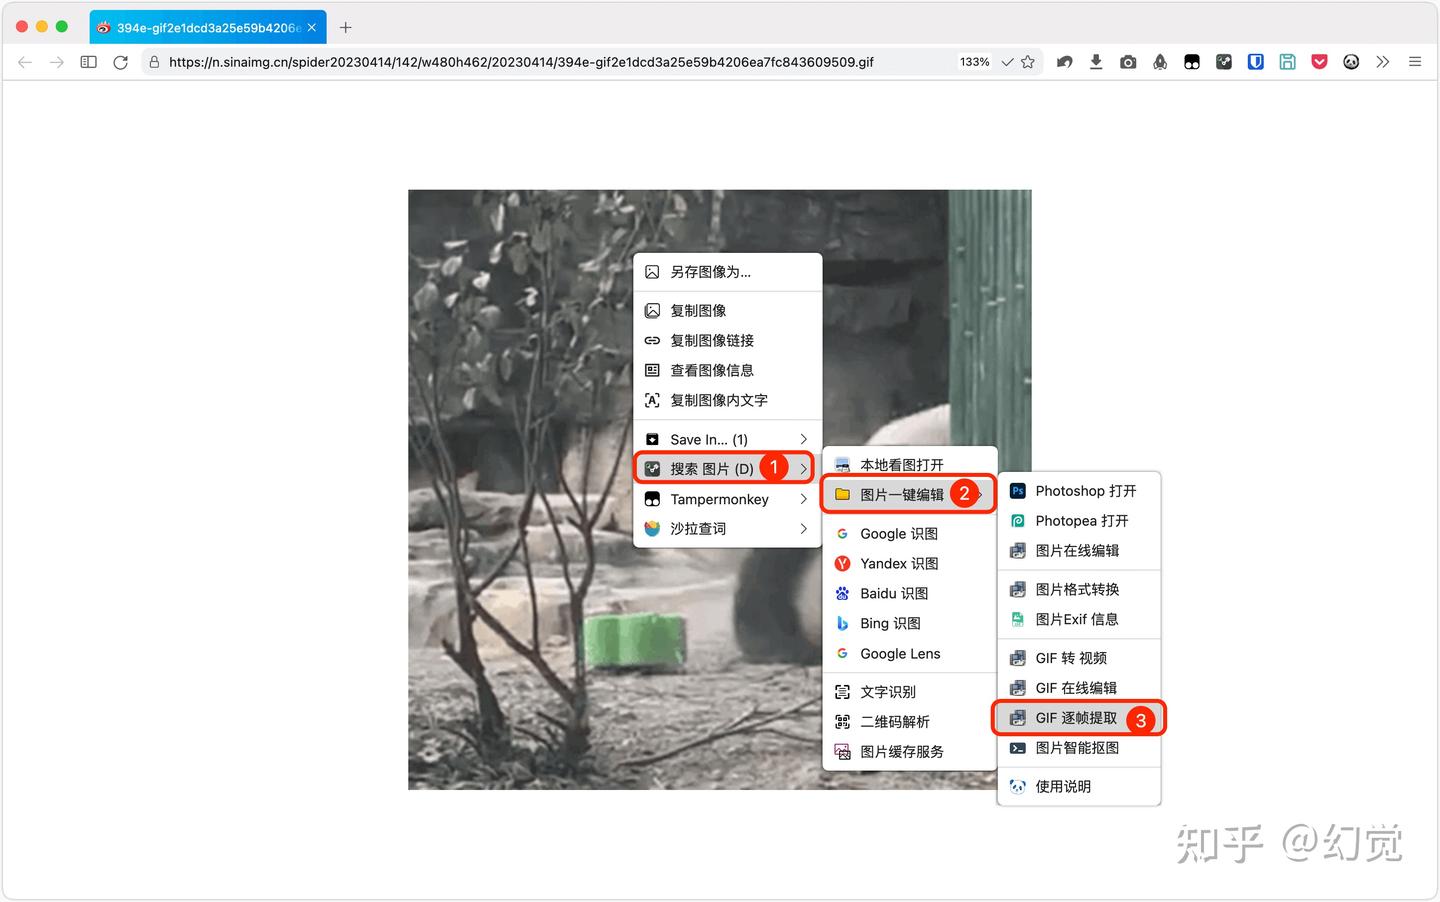Click the teal floppy disk extension icon
This screenshot has width=1440, height=902.
[x=1287, y=61]
